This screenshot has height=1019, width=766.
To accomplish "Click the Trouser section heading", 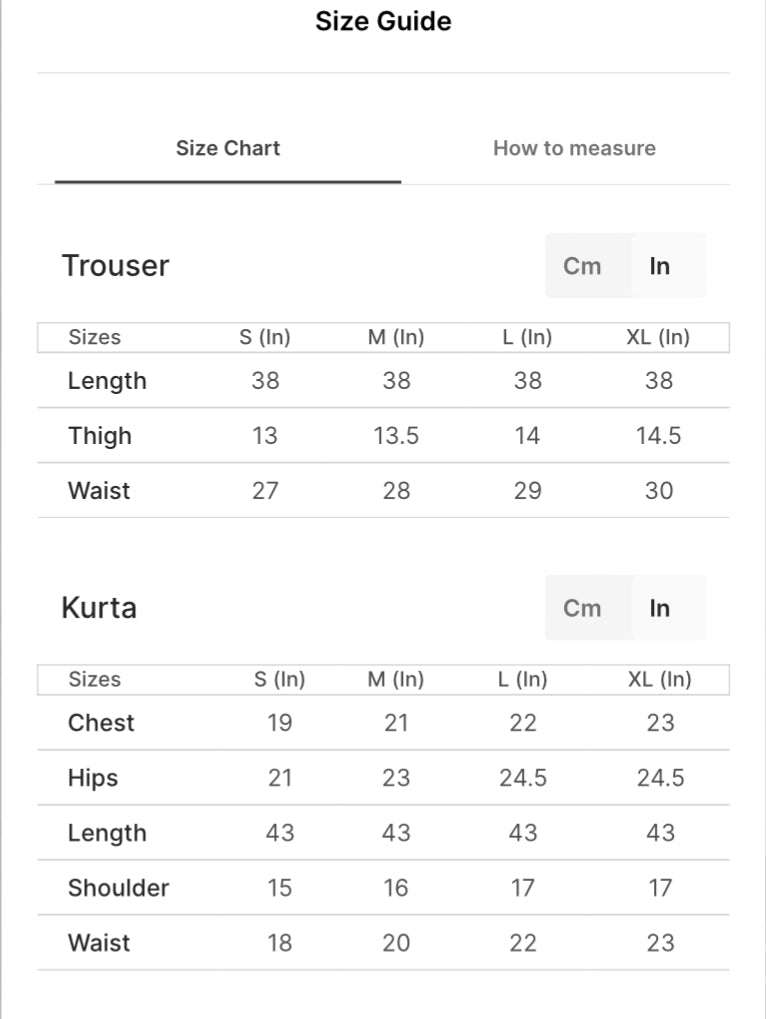I will click(x=116, y=266).
